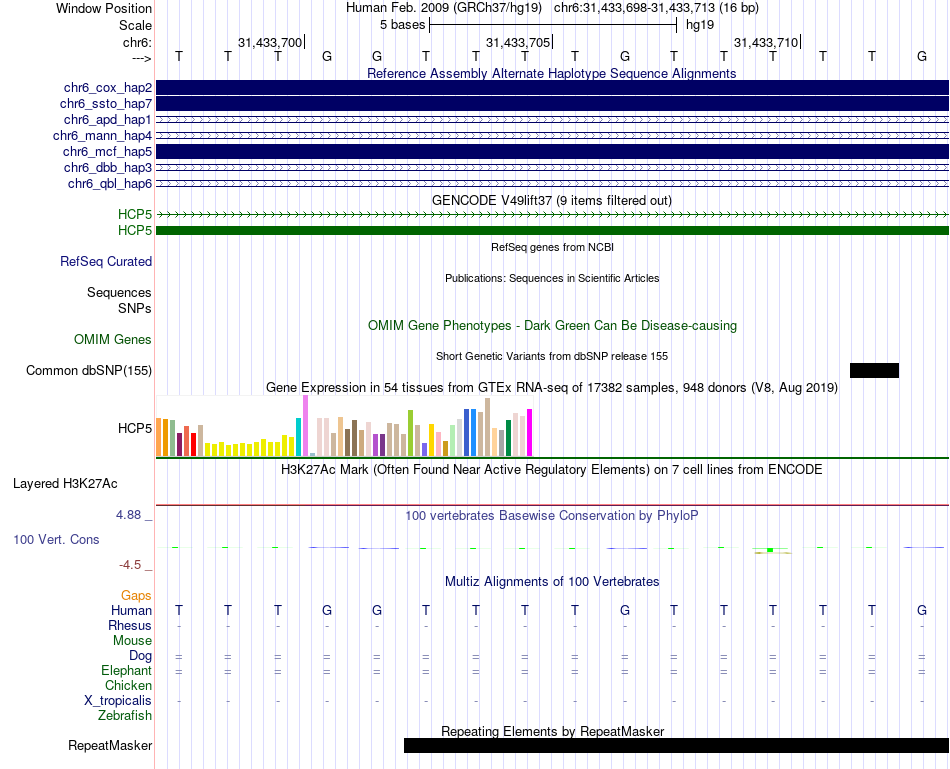
Task: Open the OMIM Genes track label
Action: [112, 339]
